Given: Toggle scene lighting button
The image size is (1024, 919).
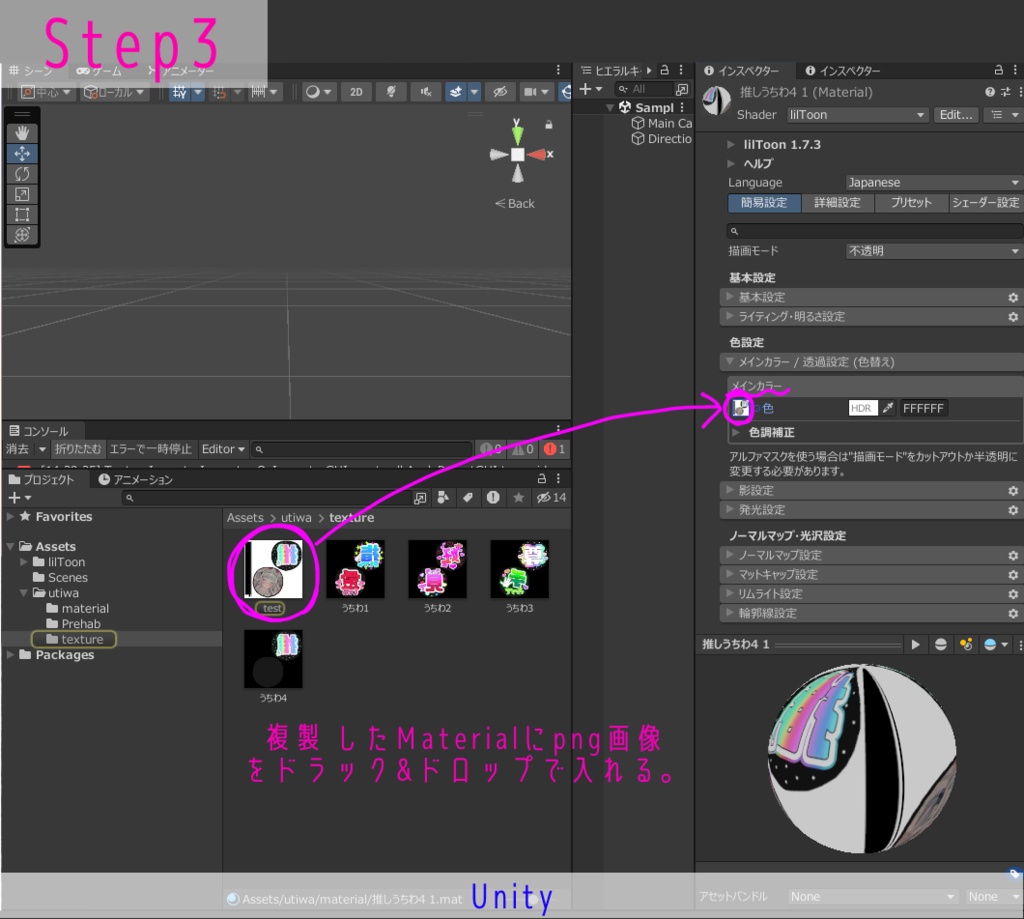Looking at the screenshot, I should tap(391, 91).
